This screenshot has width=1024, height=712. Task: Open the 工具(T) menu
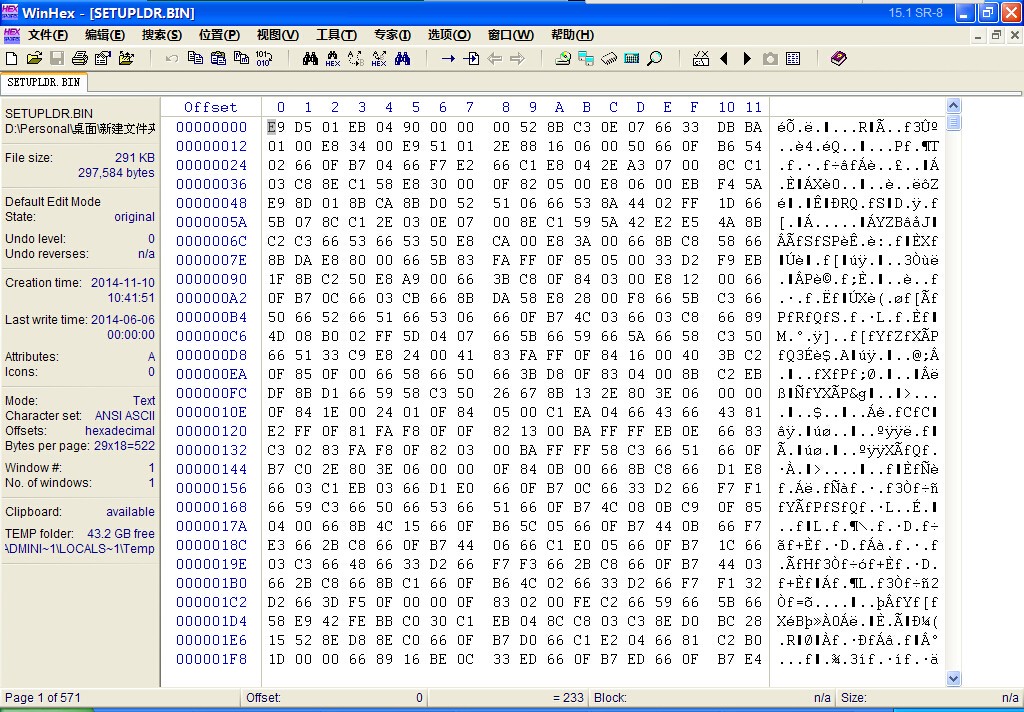[x=336, y=35]
